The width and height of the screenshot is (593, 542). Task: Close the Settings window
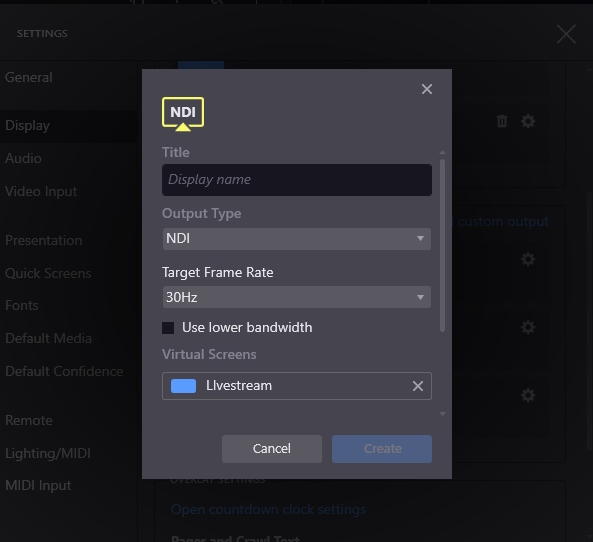[566, 34]
